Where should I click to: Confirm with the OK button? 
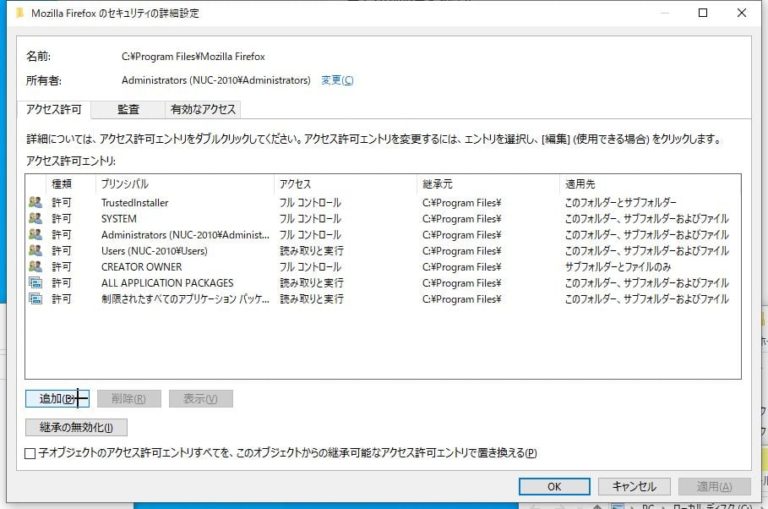tap(554, 486)
